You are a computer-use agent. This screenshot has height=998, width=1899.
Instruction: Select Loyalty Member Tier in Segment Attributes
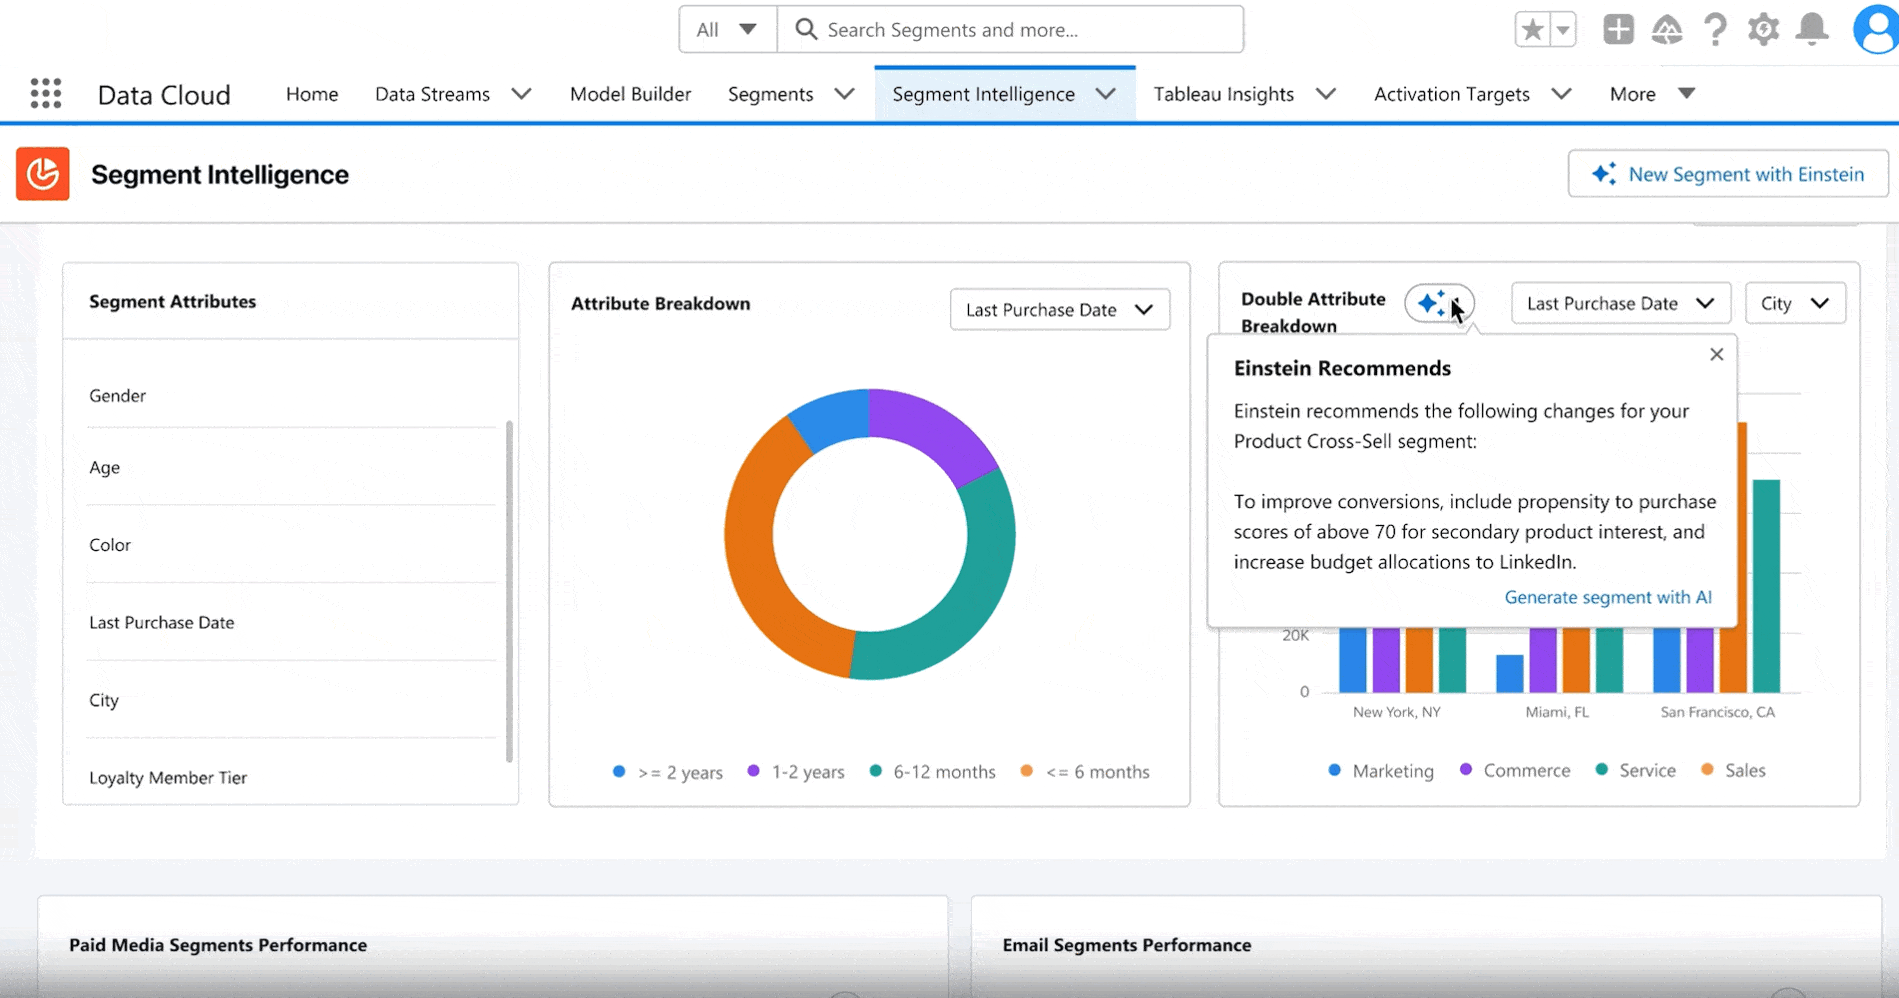coord(168,777)
